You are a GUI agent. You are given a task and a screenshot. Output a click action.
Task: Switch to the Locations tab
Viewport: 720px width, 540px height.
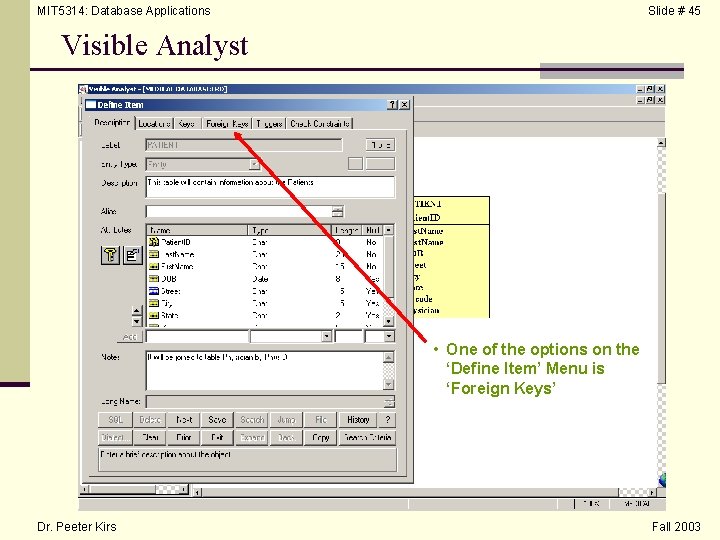pyautogui.click(x=154, y=124)
